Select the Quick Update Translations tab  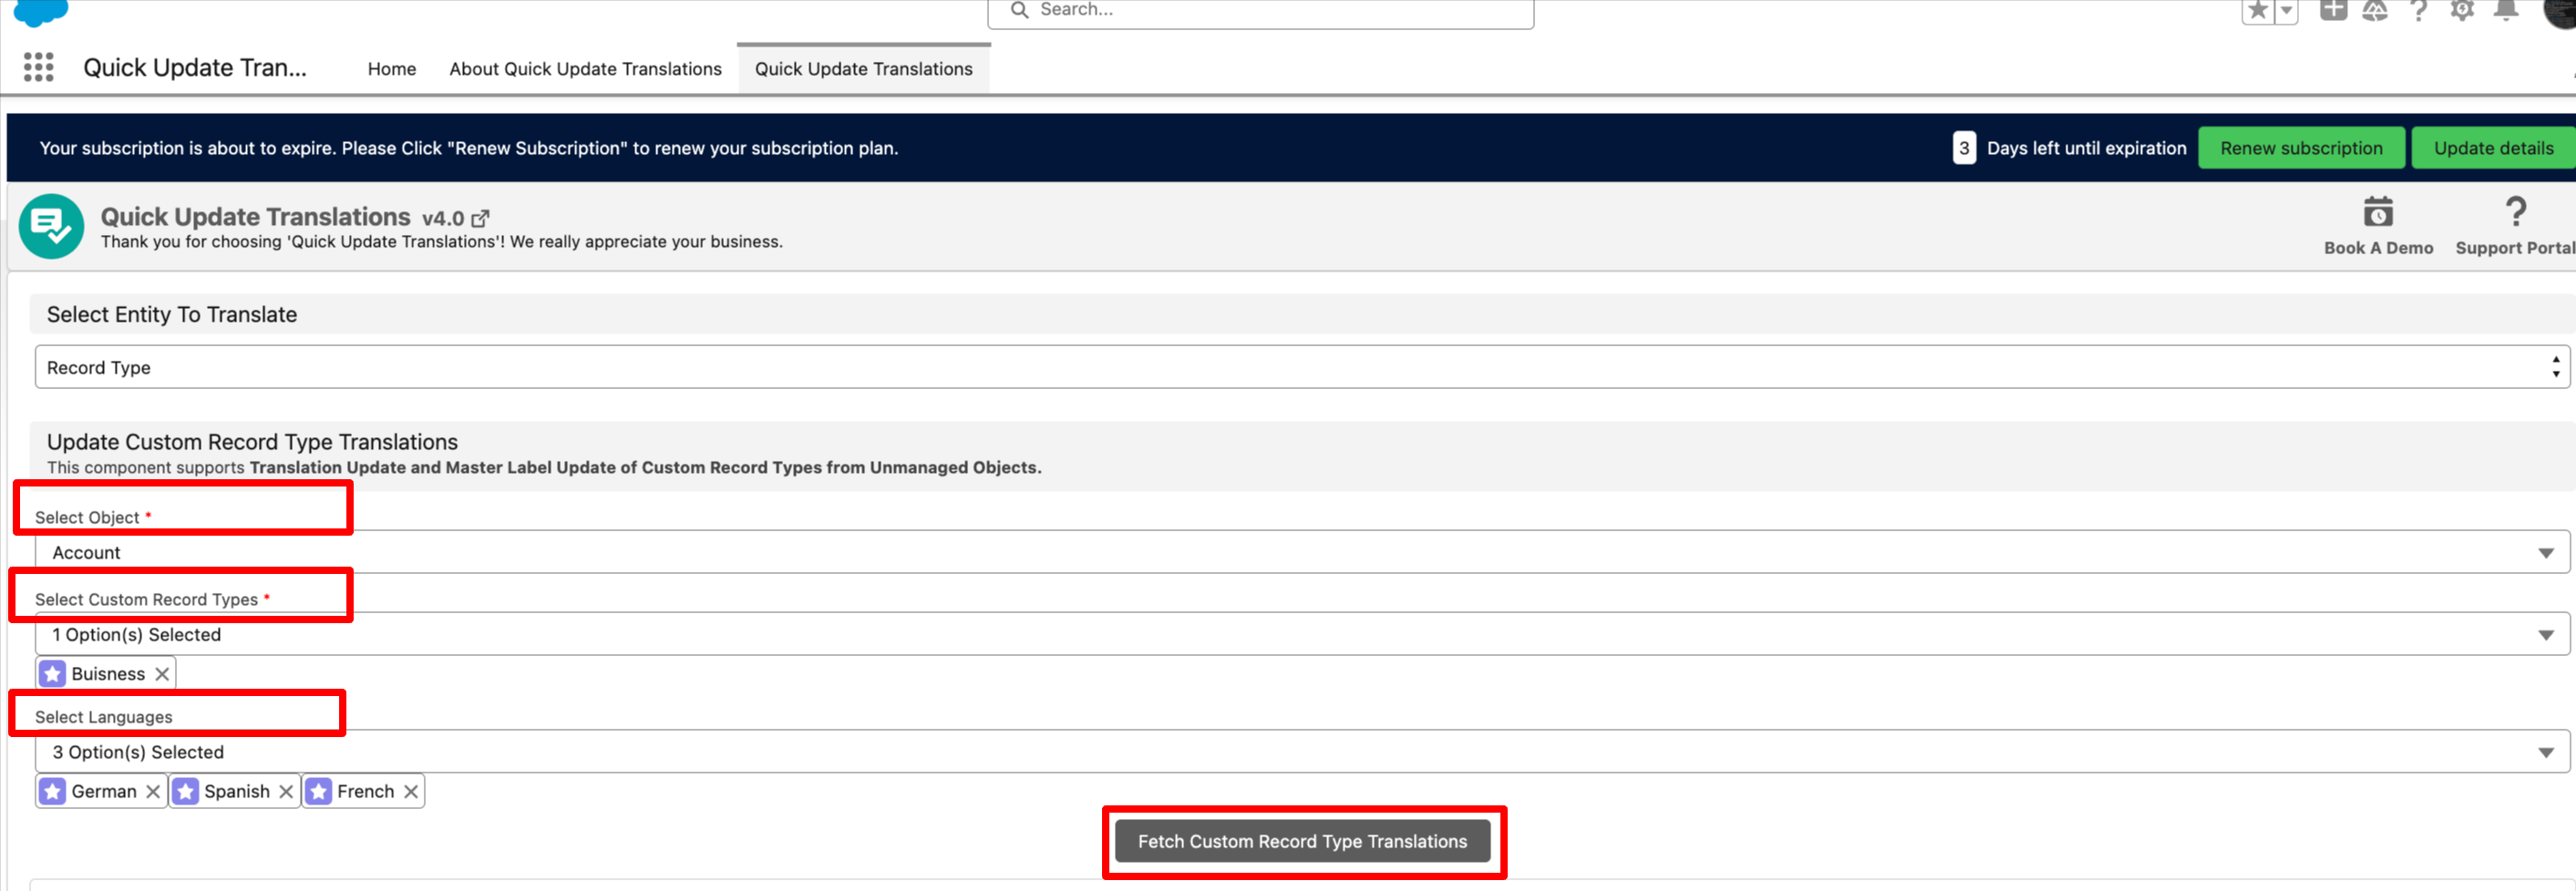(x=864, y=69)
